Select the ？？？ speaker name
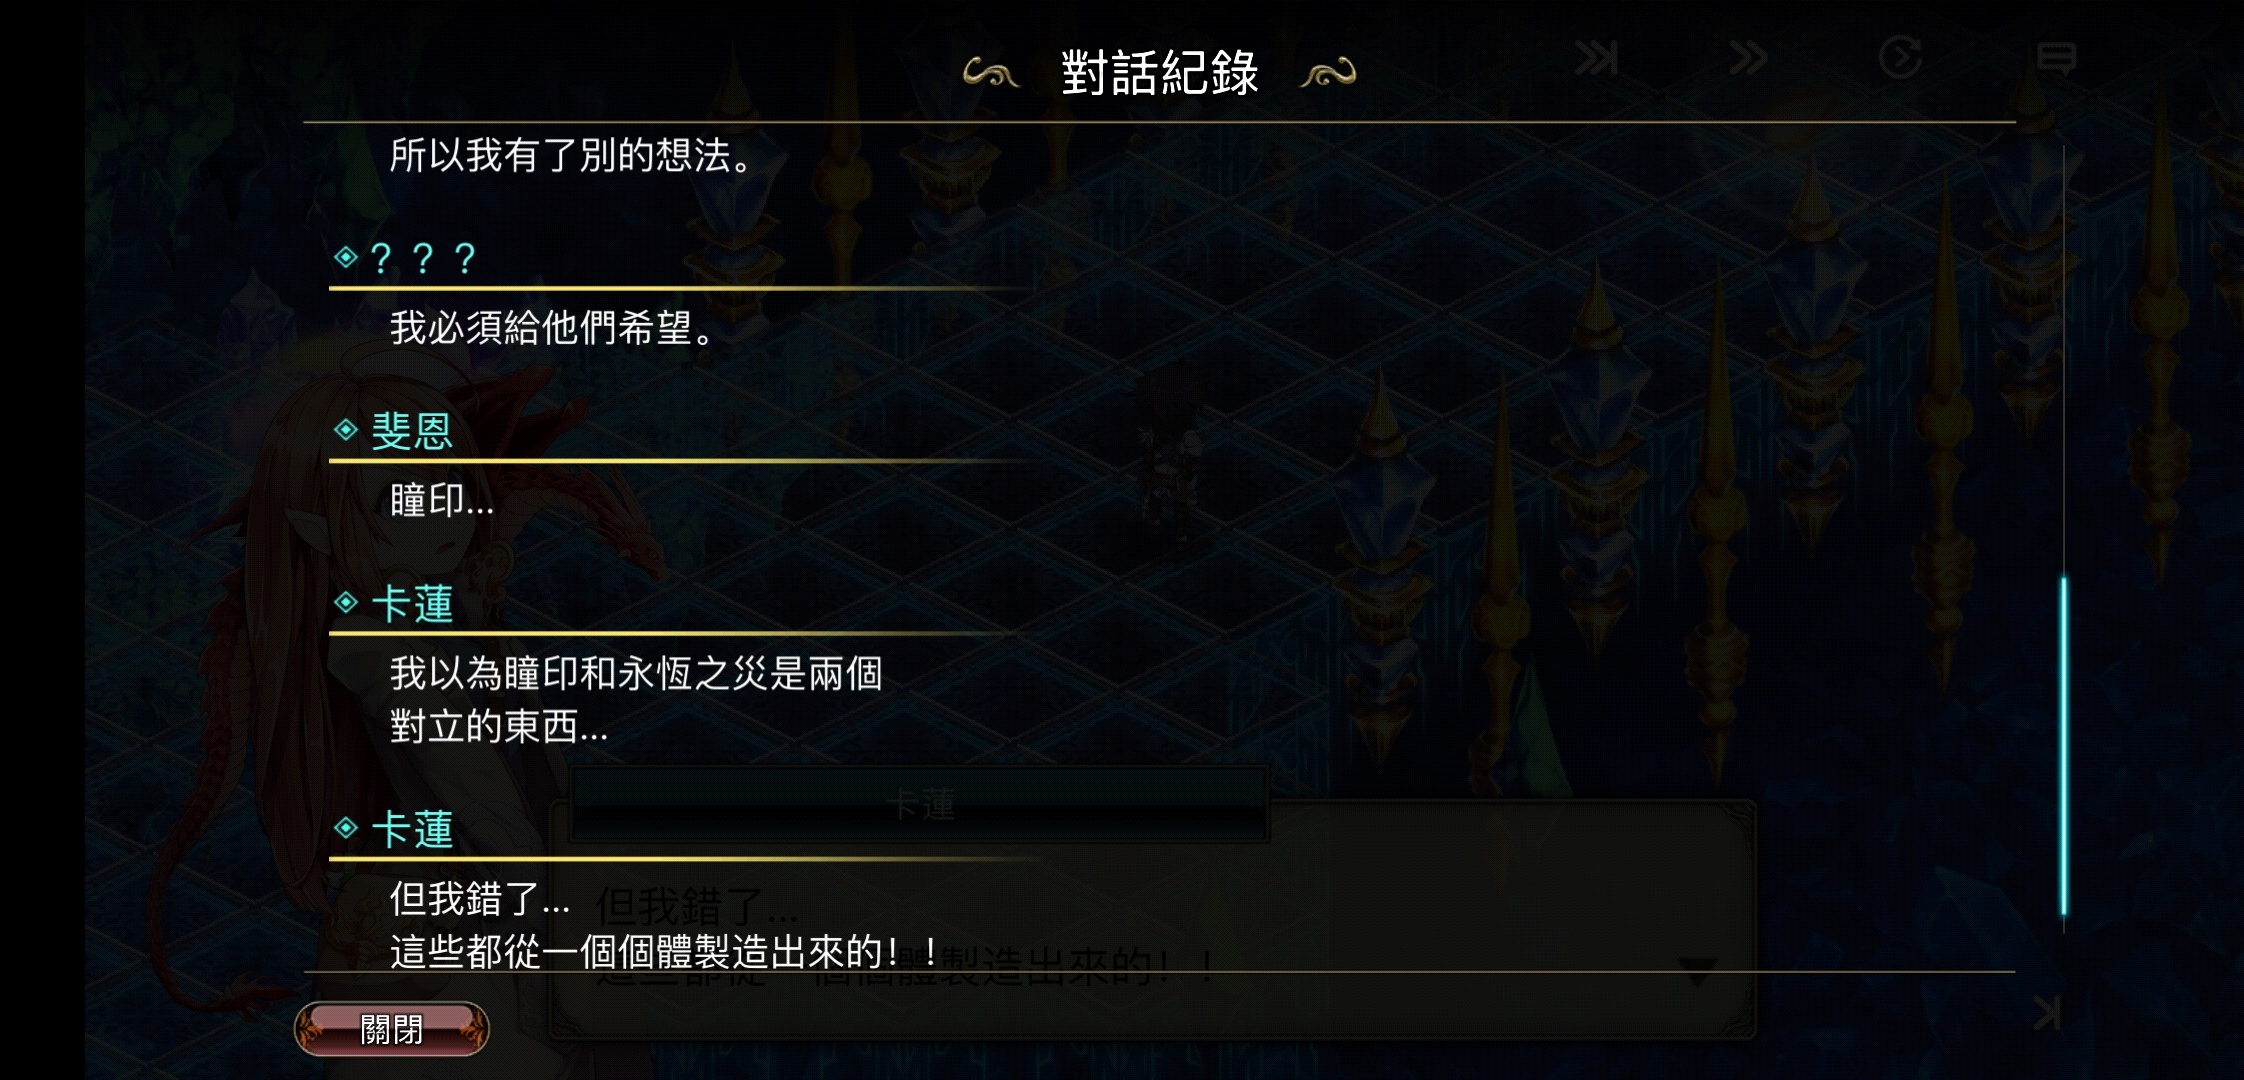The image size is (2244, 1080). click(422, 259)
